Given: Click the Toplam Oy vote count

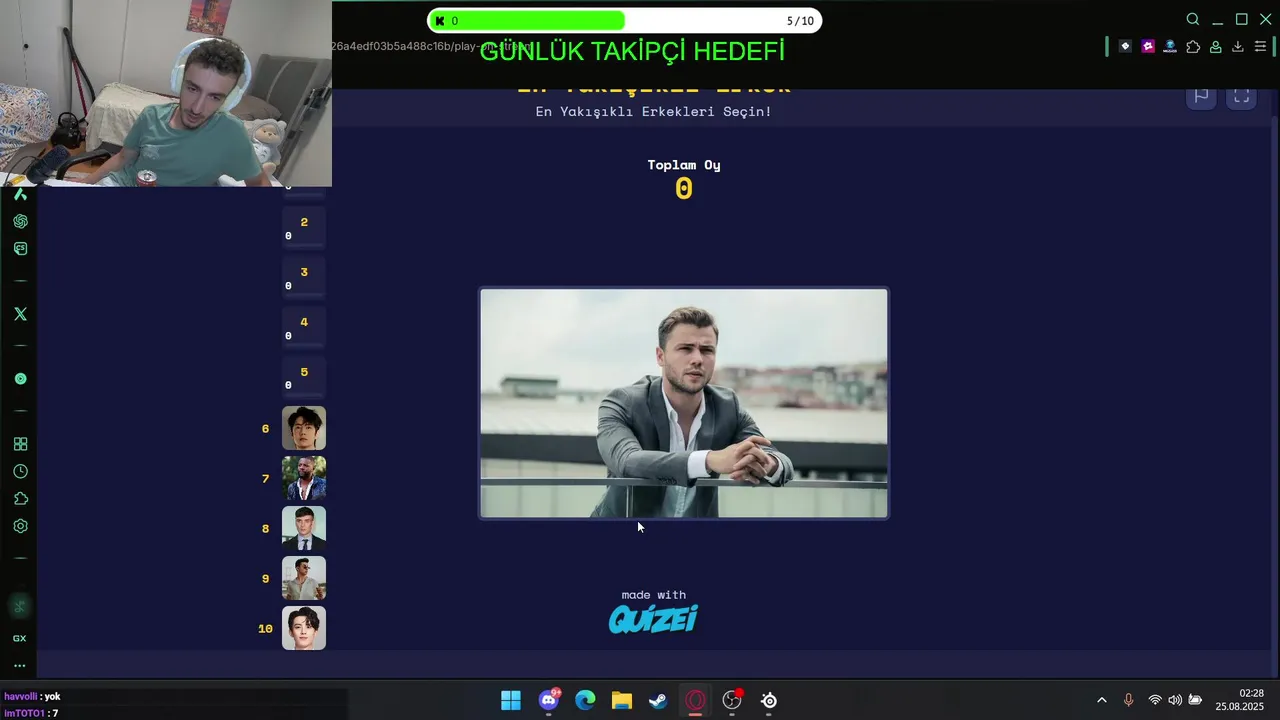Looking at the screenshot, I should [x=684, y=189].
